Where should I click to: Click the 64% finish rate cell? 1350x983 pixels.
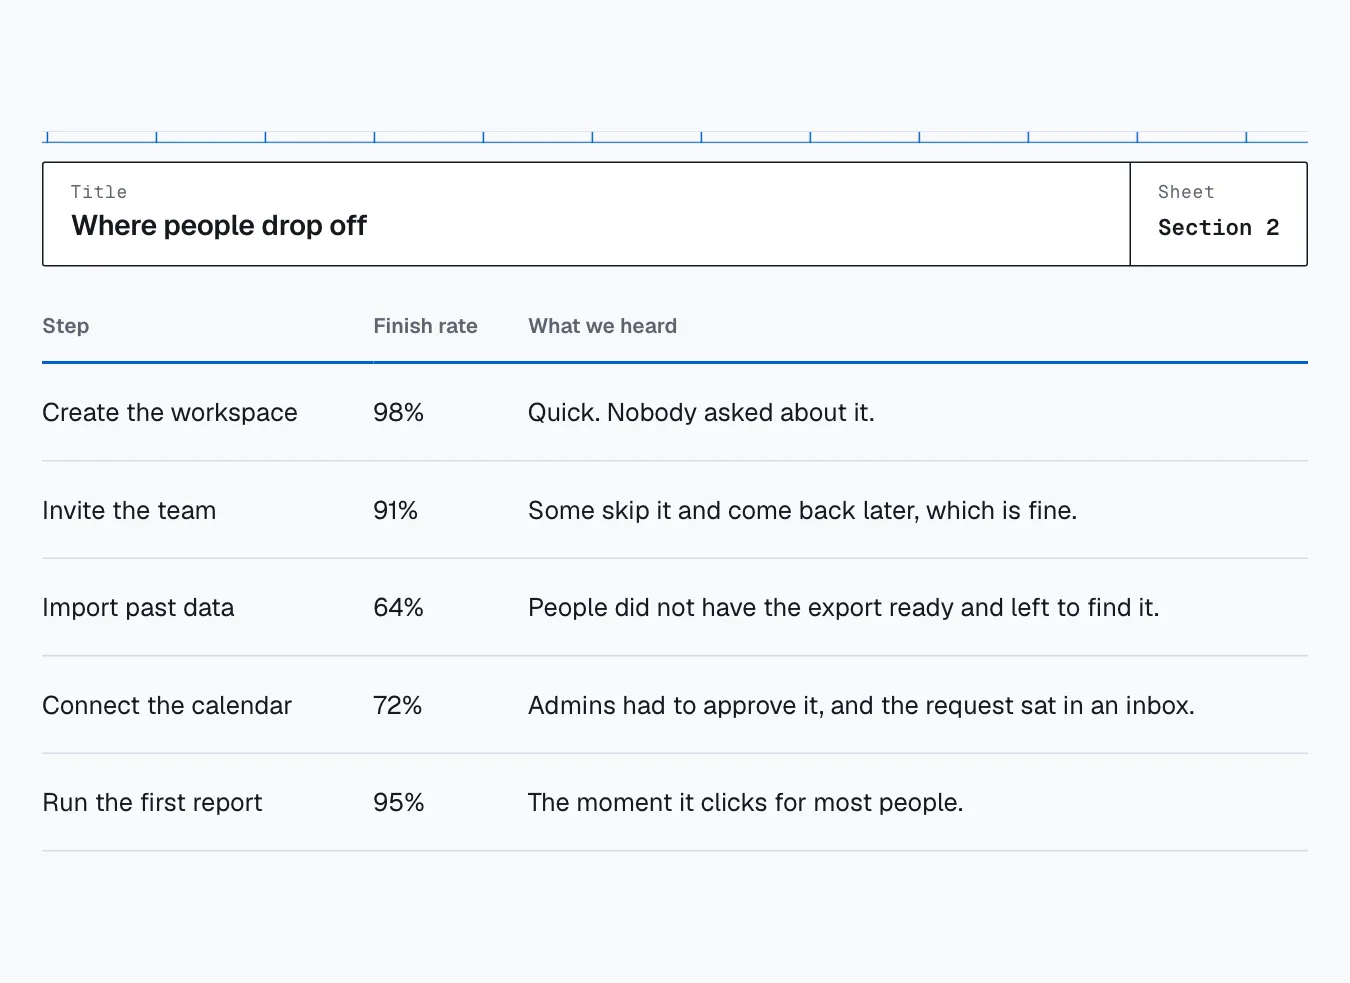tap(398, 607)
